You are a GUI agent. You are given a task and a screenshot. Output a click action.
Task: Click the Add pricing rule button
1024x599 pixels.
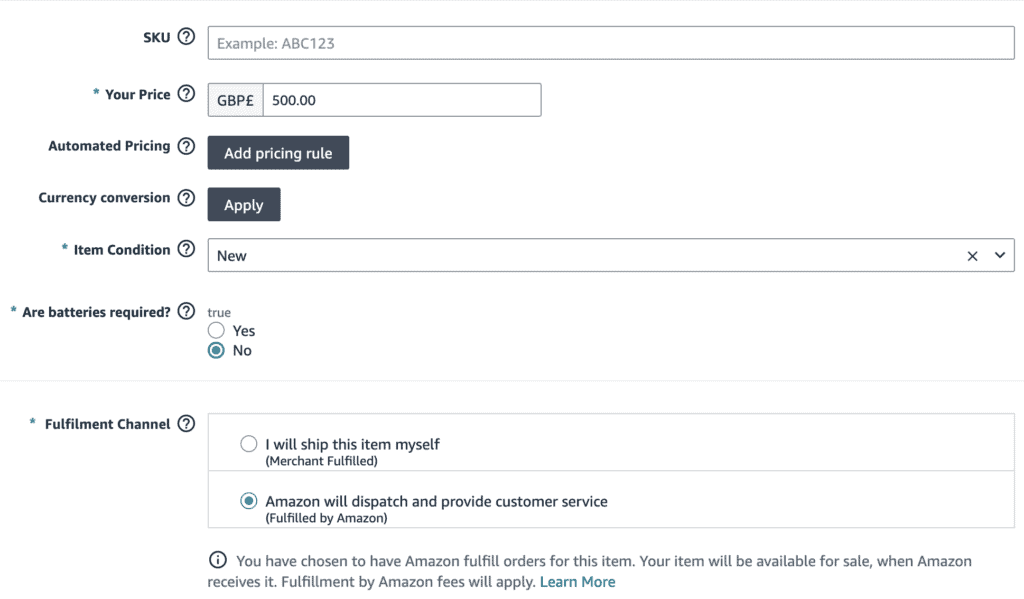[x=278, y=153]
